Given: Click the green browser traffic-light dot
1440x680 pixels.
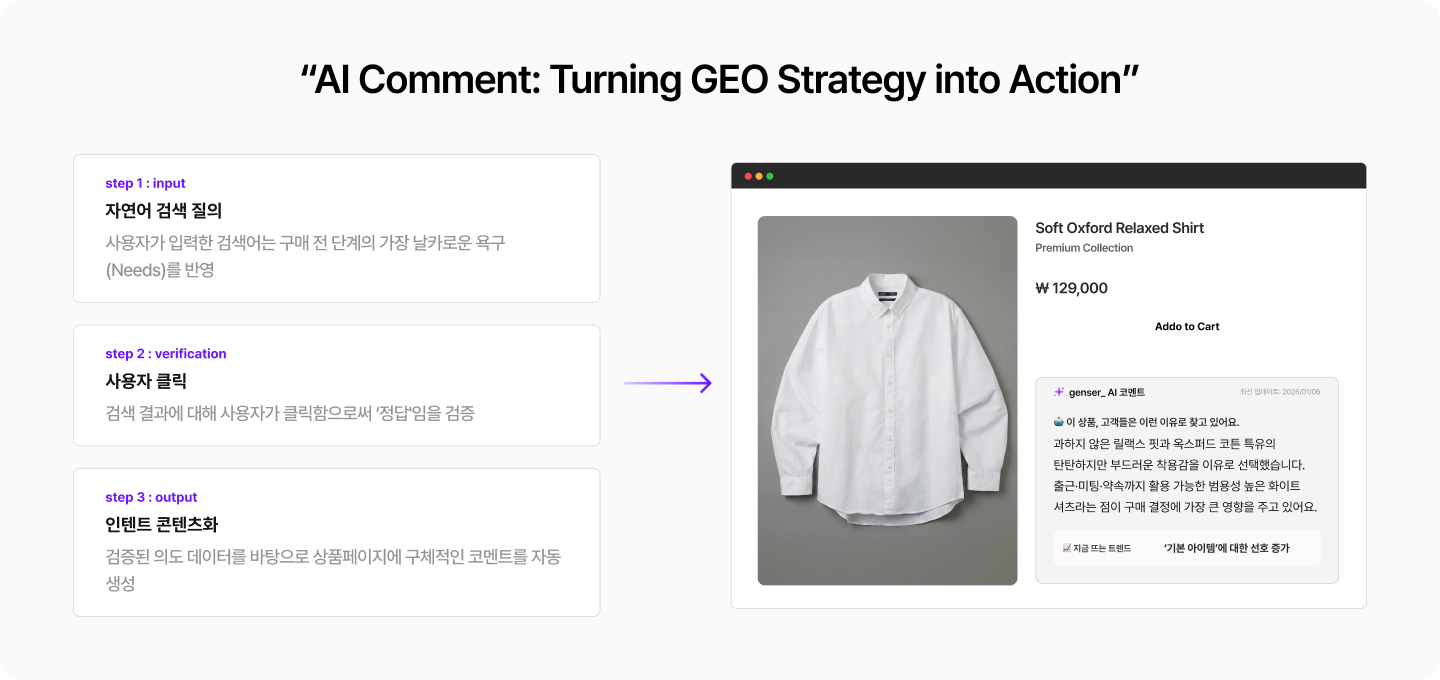Looking at the screenshot, I should (769, 174).
